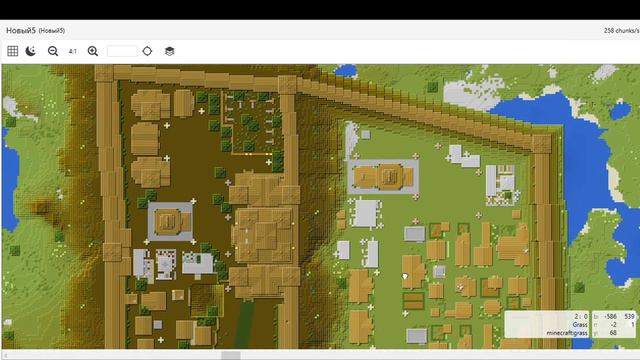Toggle night mode moon icon
This screenshot has width=640, height=360.
[x=31, y=51]
